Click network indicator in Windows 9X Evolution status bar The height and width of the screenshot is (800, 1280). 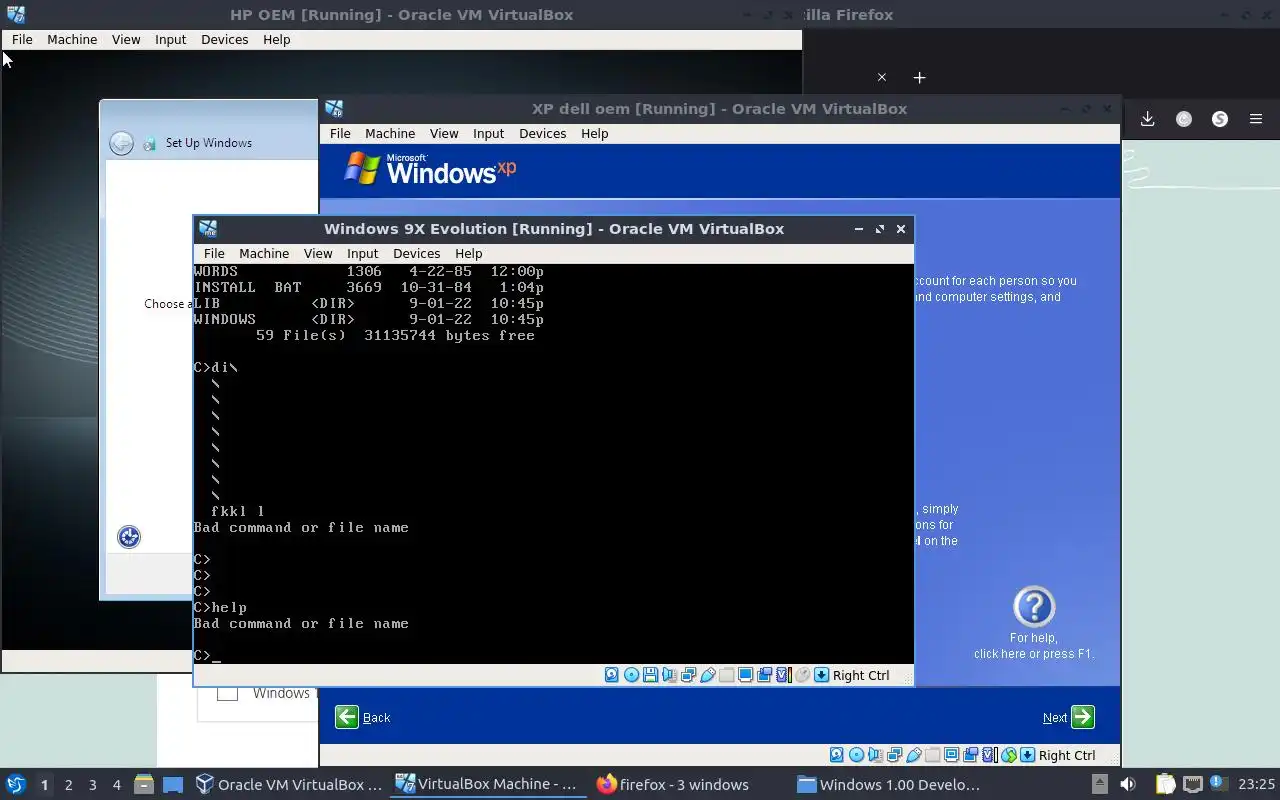pos(688,675)
